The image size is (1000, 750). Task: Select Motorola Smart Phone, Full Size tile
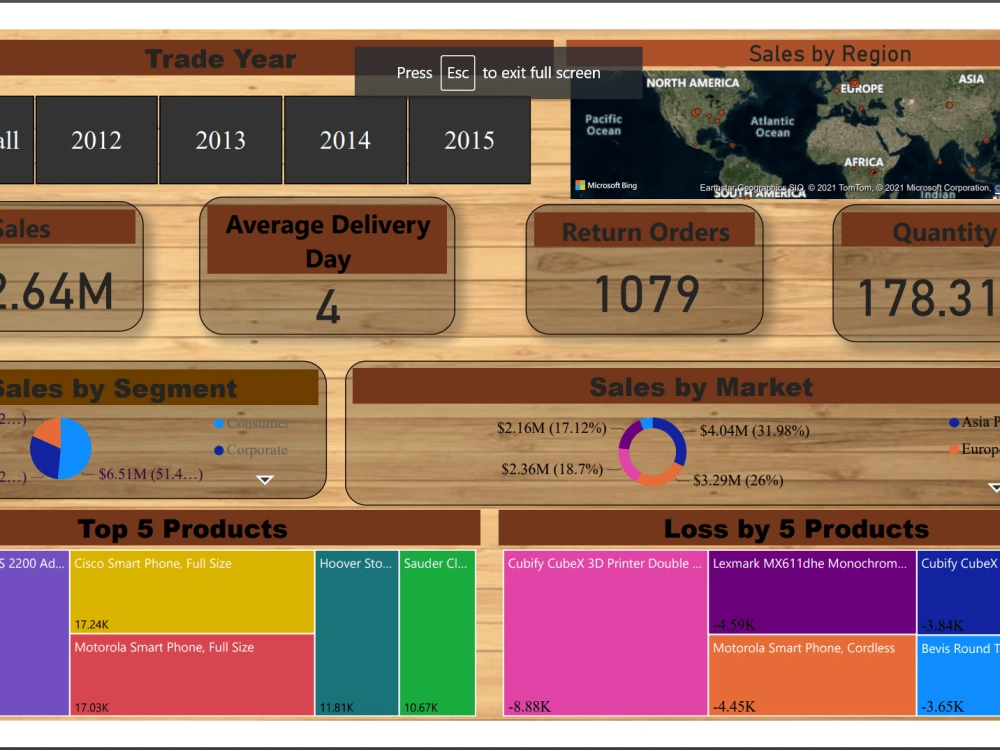192,675
